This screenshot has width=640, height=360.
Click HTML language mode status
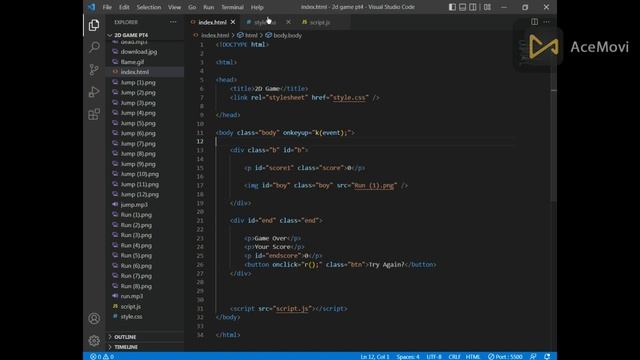click(473, 357)
